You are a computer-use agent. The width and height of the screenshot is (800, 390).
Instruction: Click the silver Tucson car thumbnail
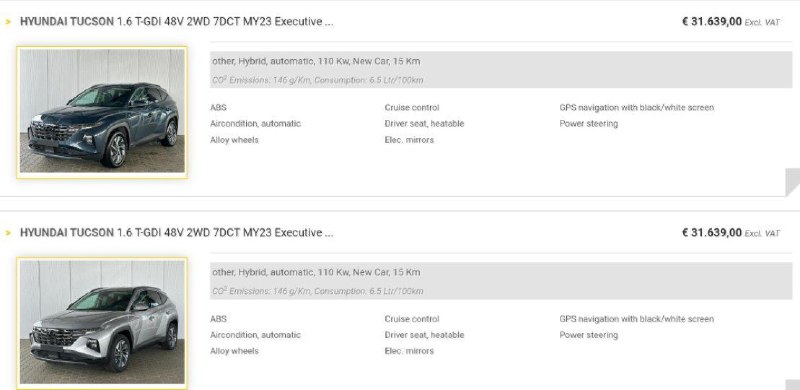pyautogui.click(x=102, y=323)
